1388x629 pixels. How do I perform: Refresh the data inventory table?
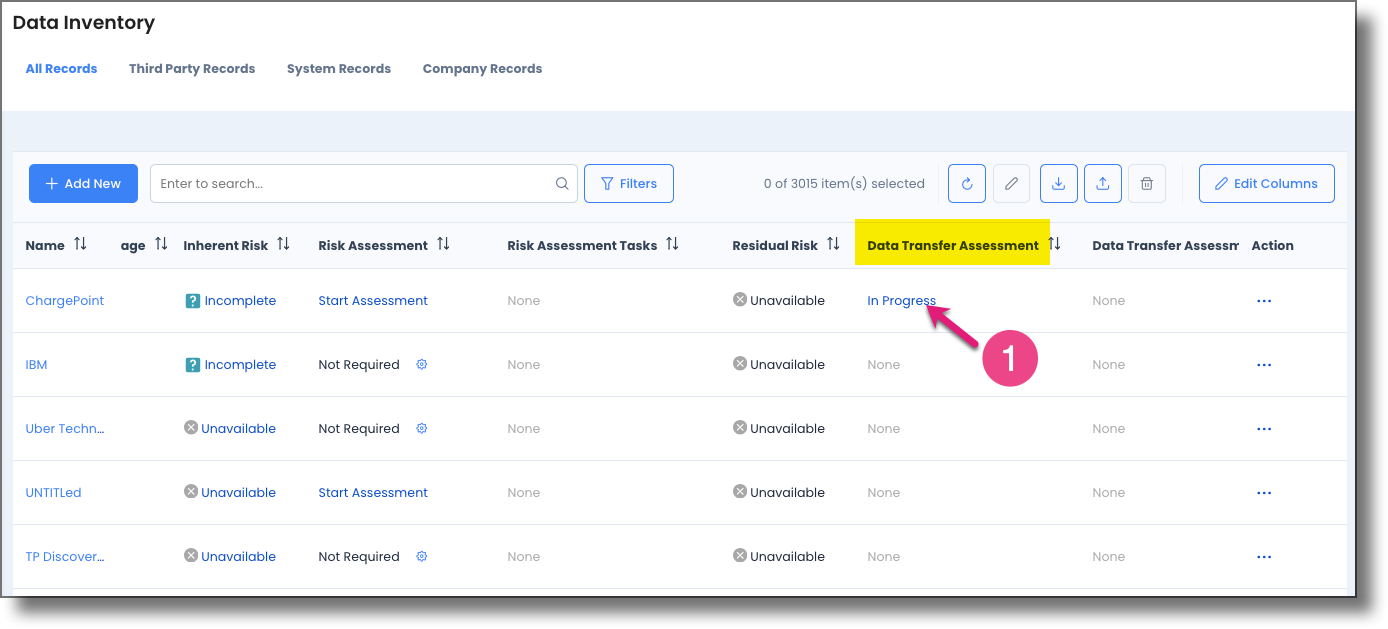click(966, 183)
